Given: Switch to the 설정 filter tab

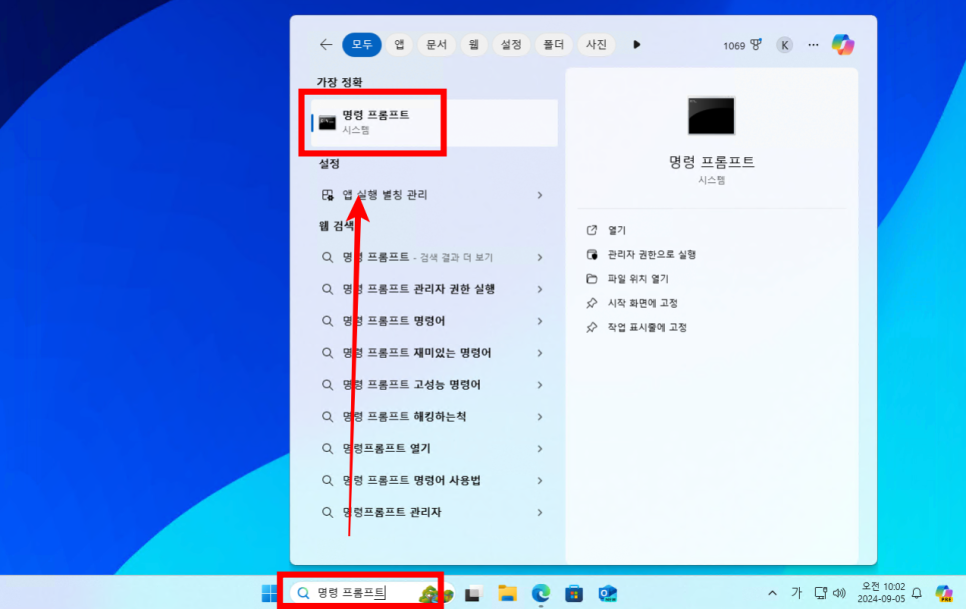Looking at the screenshot, I should click(511, 44).
